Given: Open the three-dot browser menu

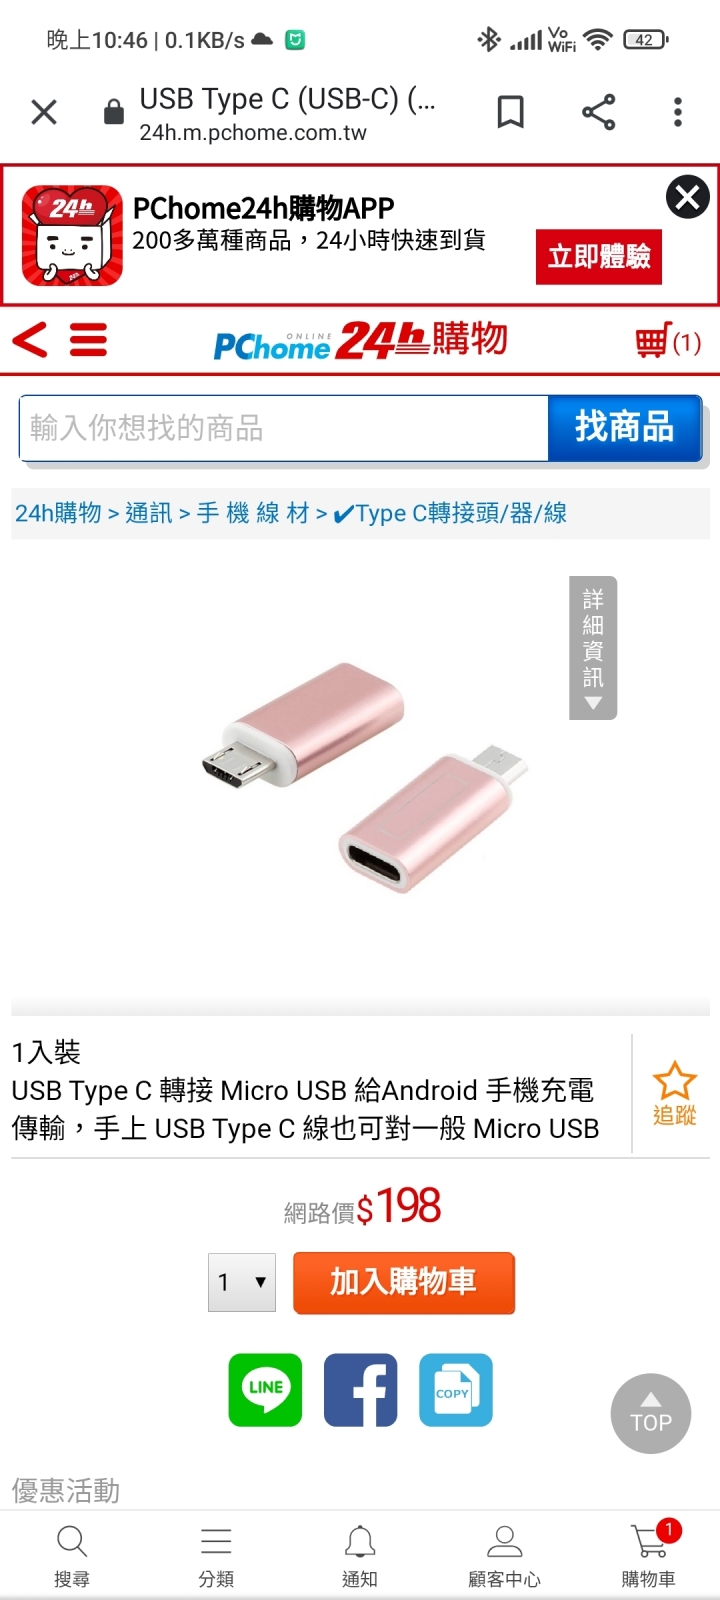Looking at the screenshot, I should click(x=678, y=112).
